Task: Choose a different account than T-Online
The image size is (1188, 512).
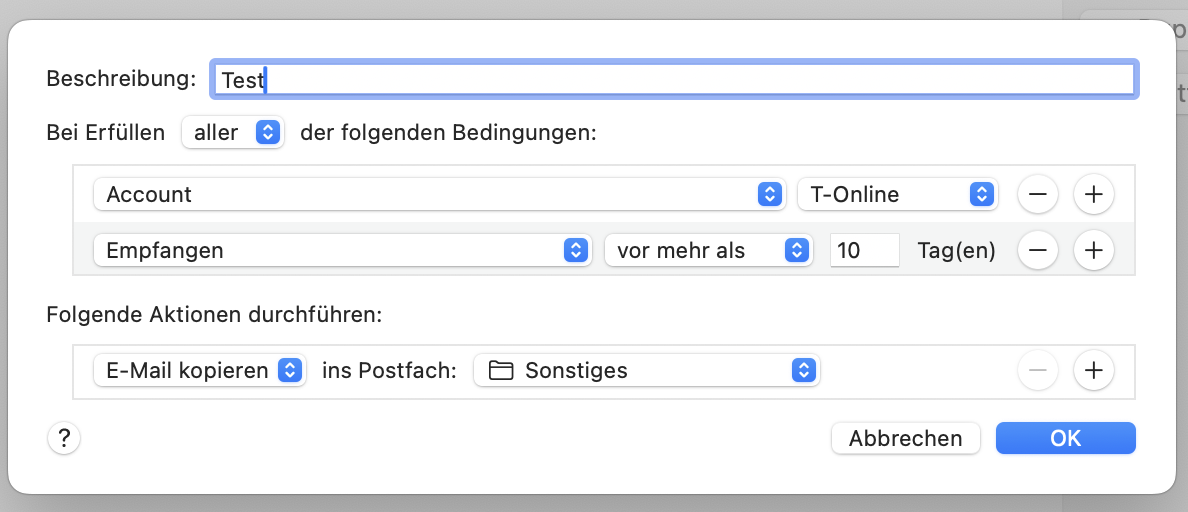Action: [x=897, y=195]
